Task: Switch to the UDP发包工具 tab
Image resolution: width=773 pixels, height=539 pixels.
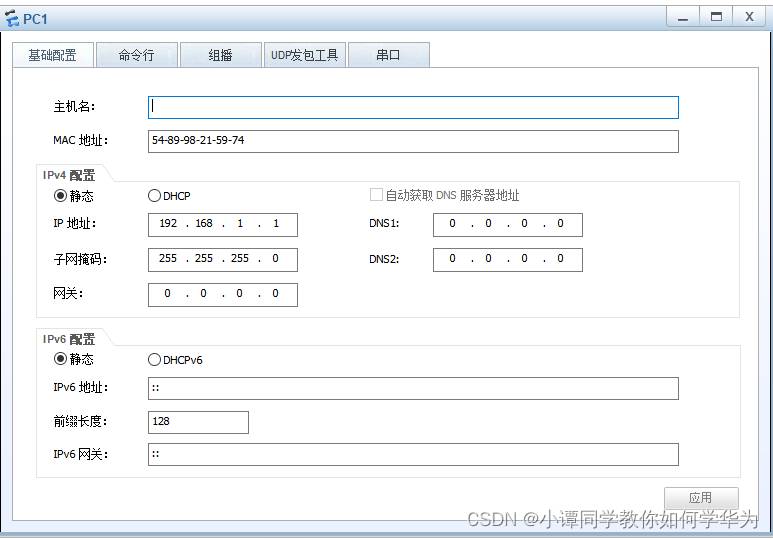Action: (305, 55)
